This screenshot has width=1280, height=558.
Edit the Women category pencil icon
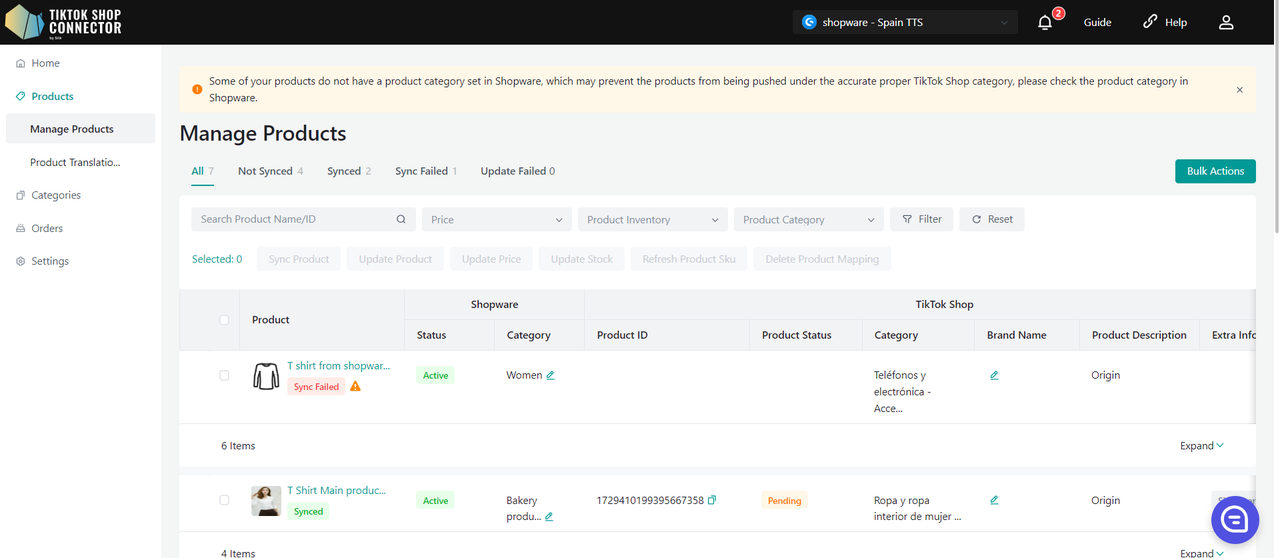click(x=551, y=375)
